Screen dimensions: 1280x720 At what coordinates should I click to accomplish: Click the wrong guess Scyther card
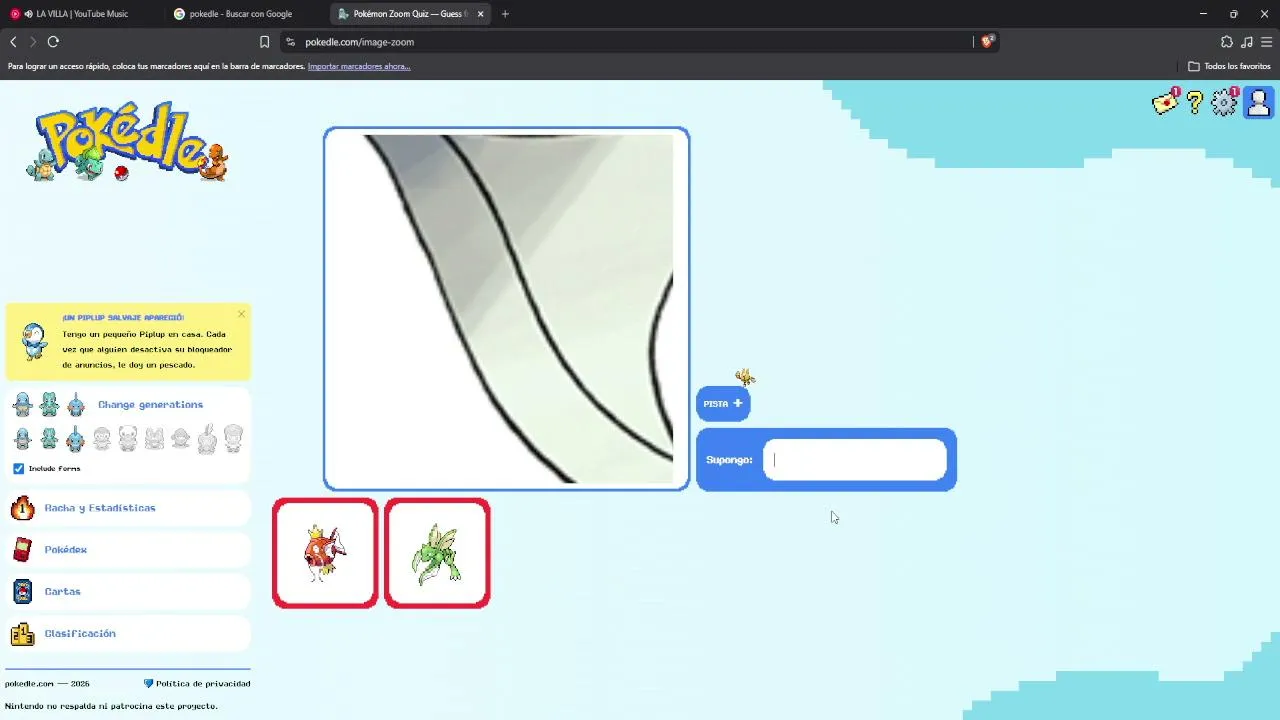(x=437, y=553)
